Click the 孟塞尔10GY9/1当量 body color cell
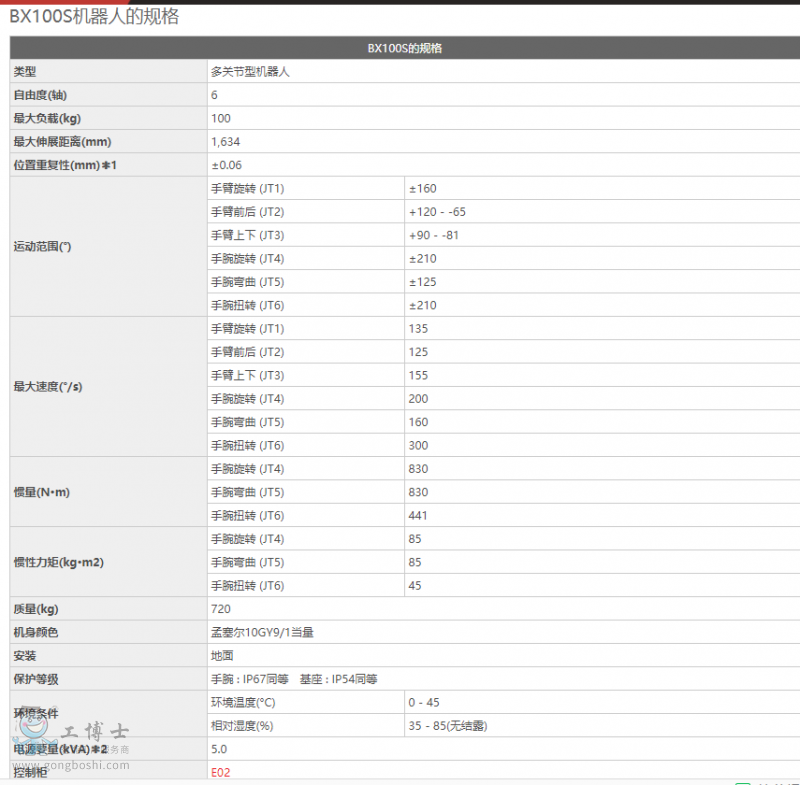 pos(263,632)
